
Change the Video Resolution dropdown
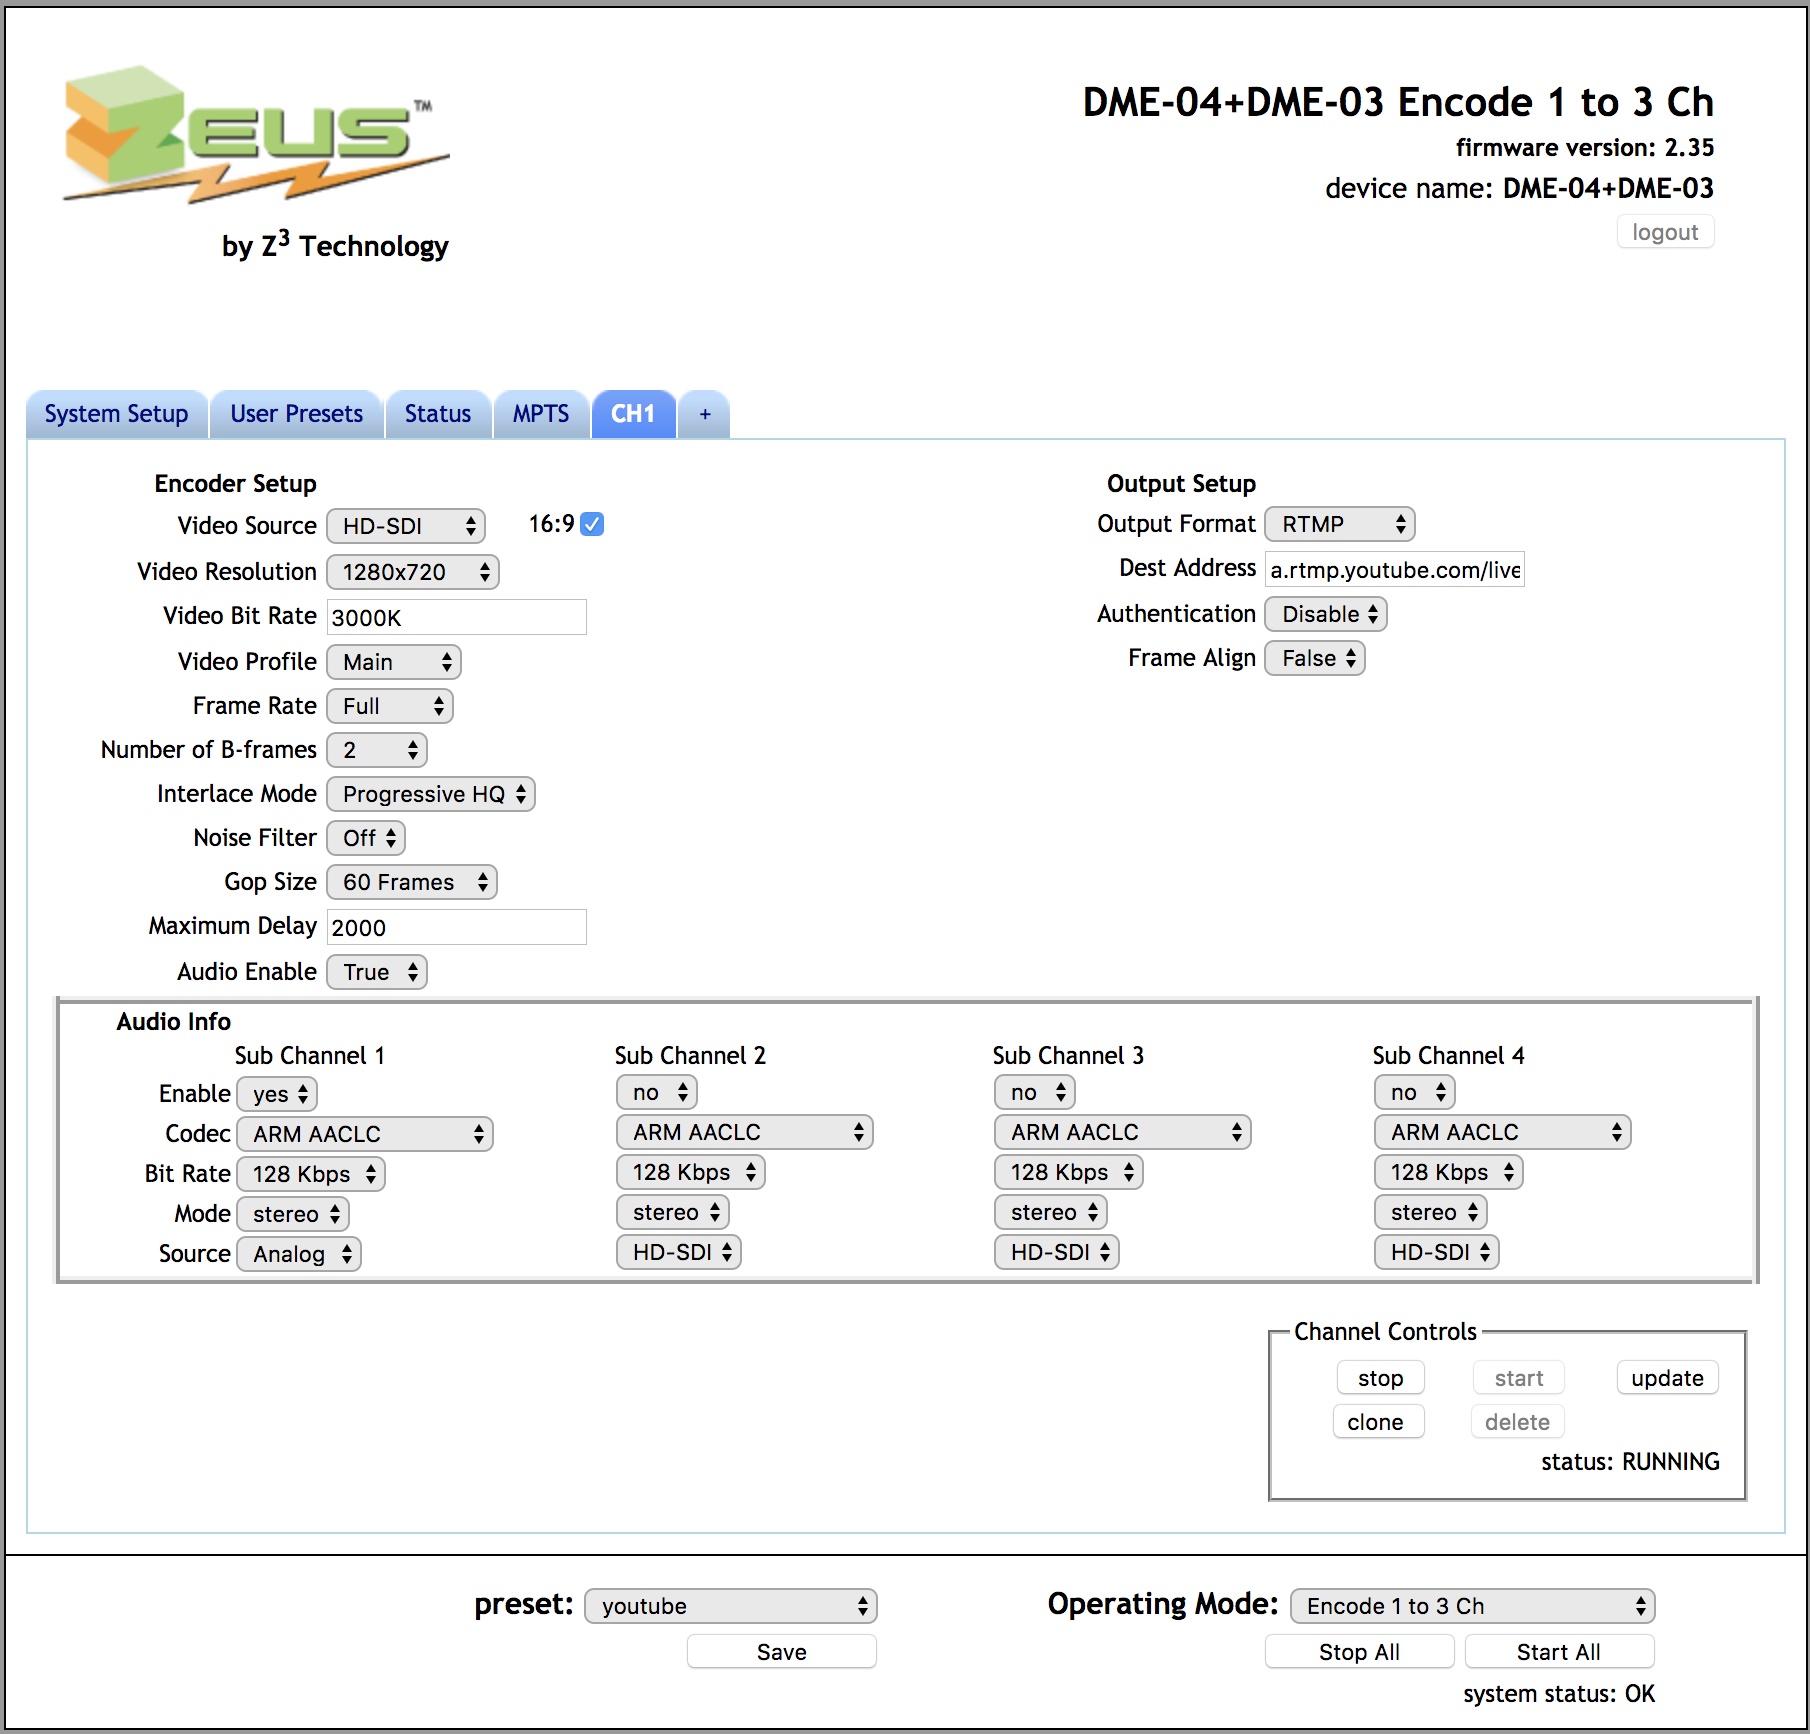(x=413, y=572)
